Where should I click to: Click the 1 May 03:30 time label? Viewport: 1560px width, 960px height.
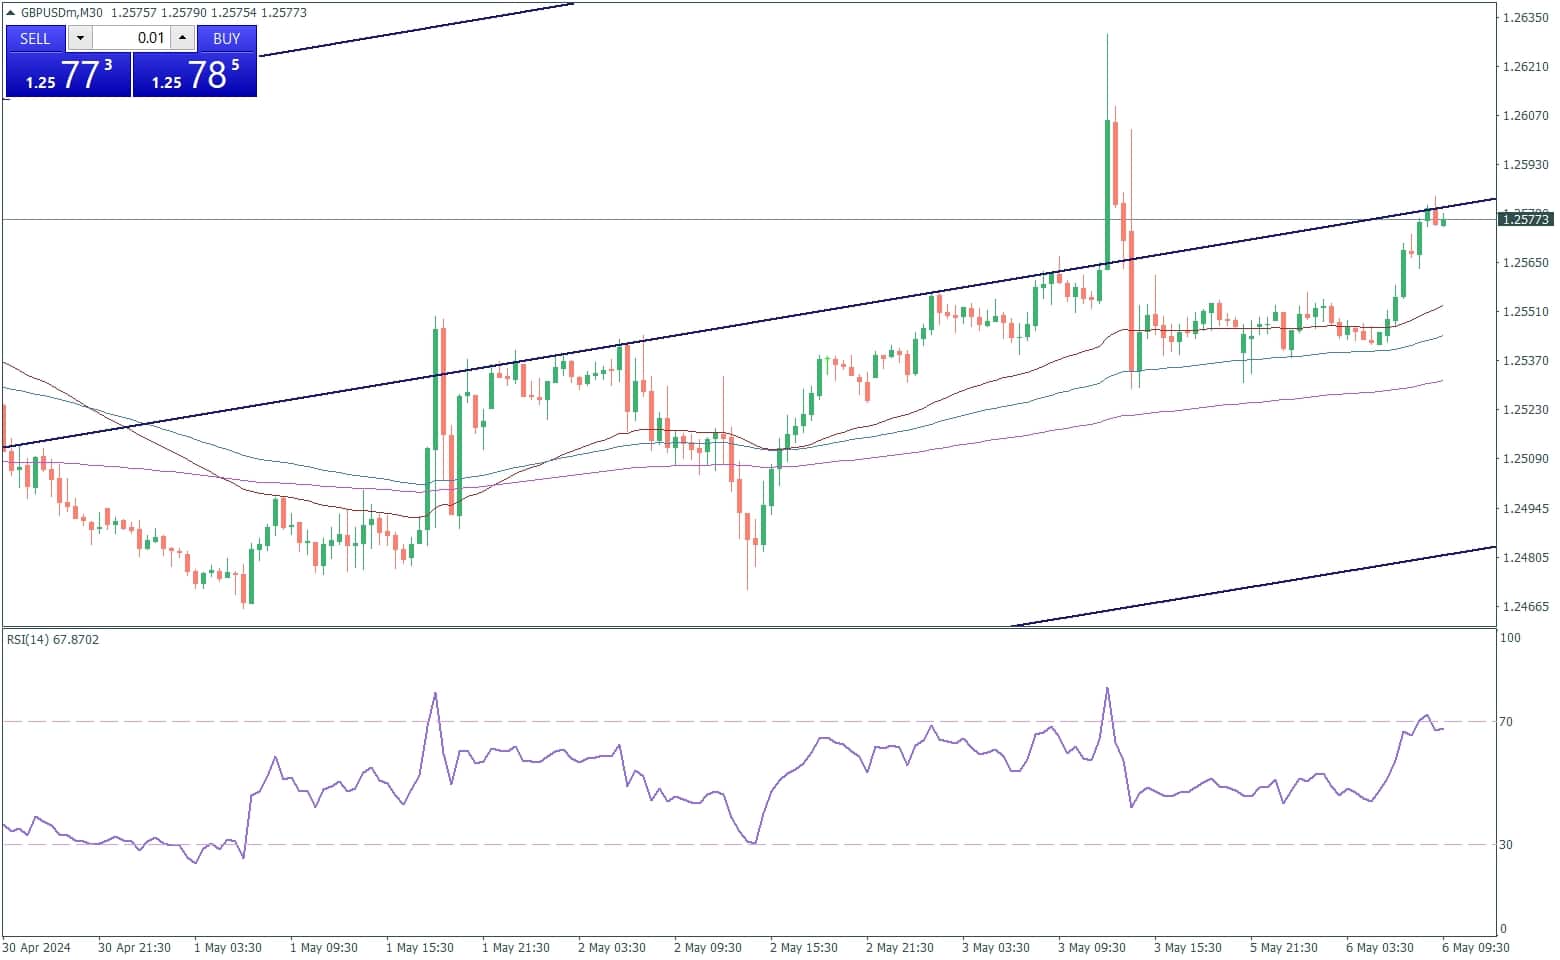(228, 948)
